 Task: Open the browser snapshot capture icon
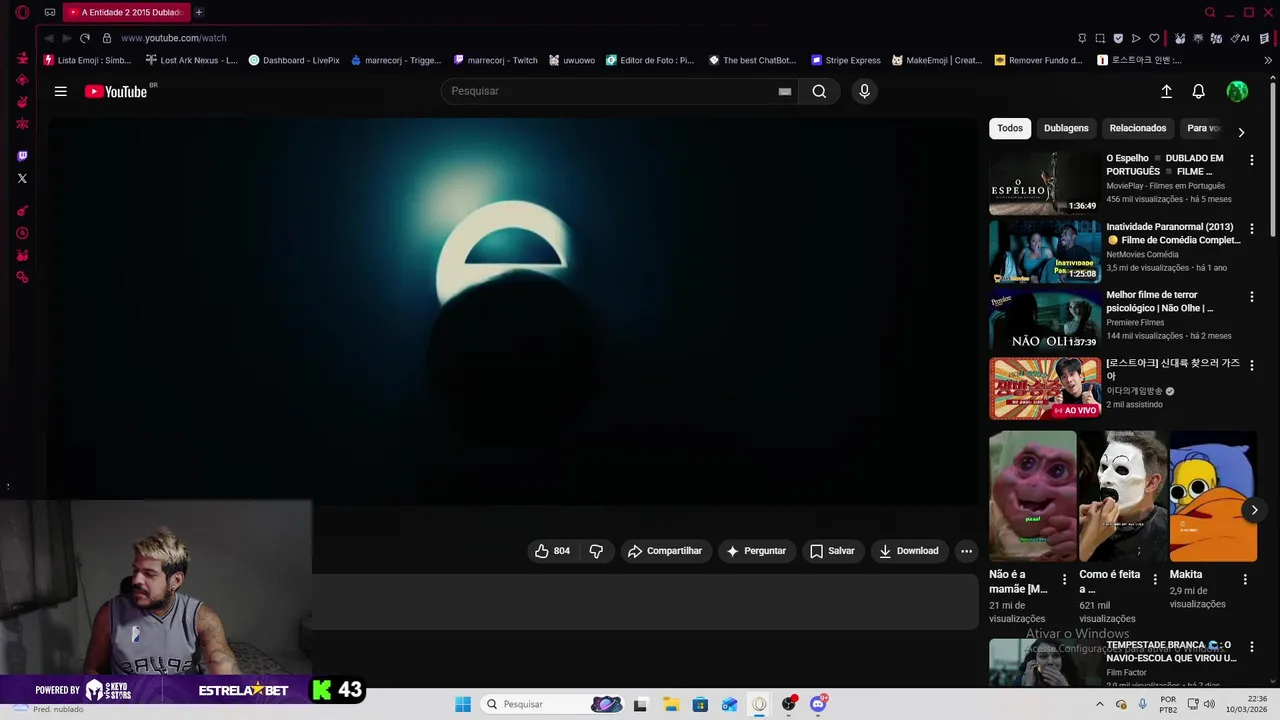pyautogui.click(x=1100, y=38)
